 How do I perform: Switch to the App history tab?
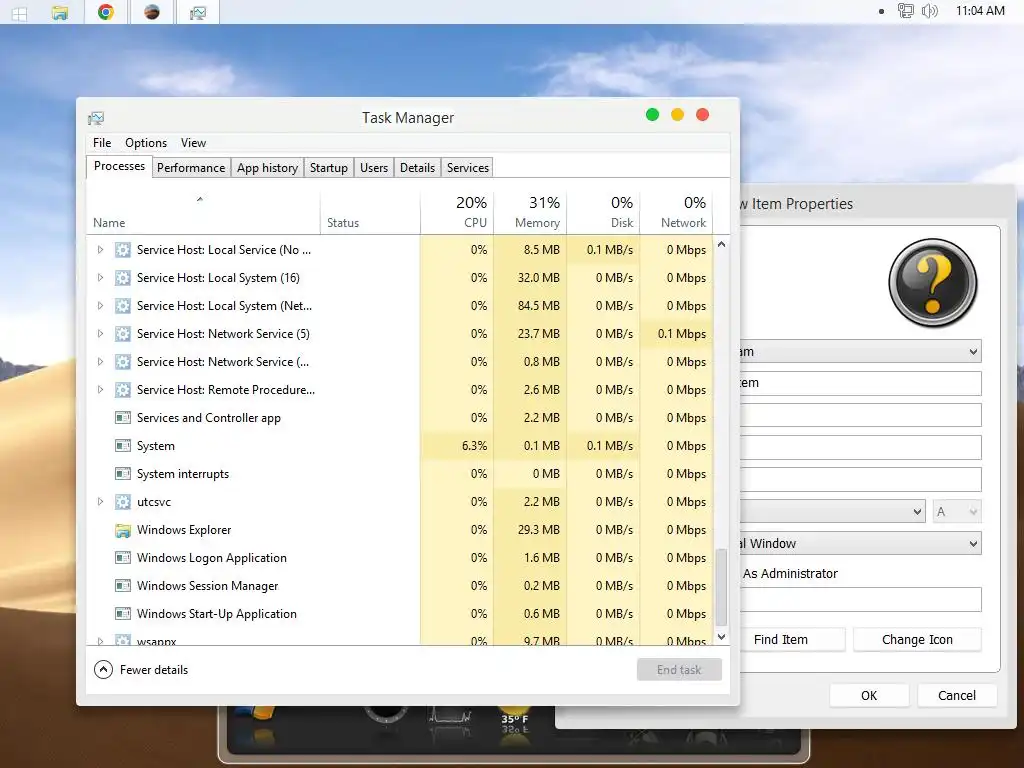267,168
